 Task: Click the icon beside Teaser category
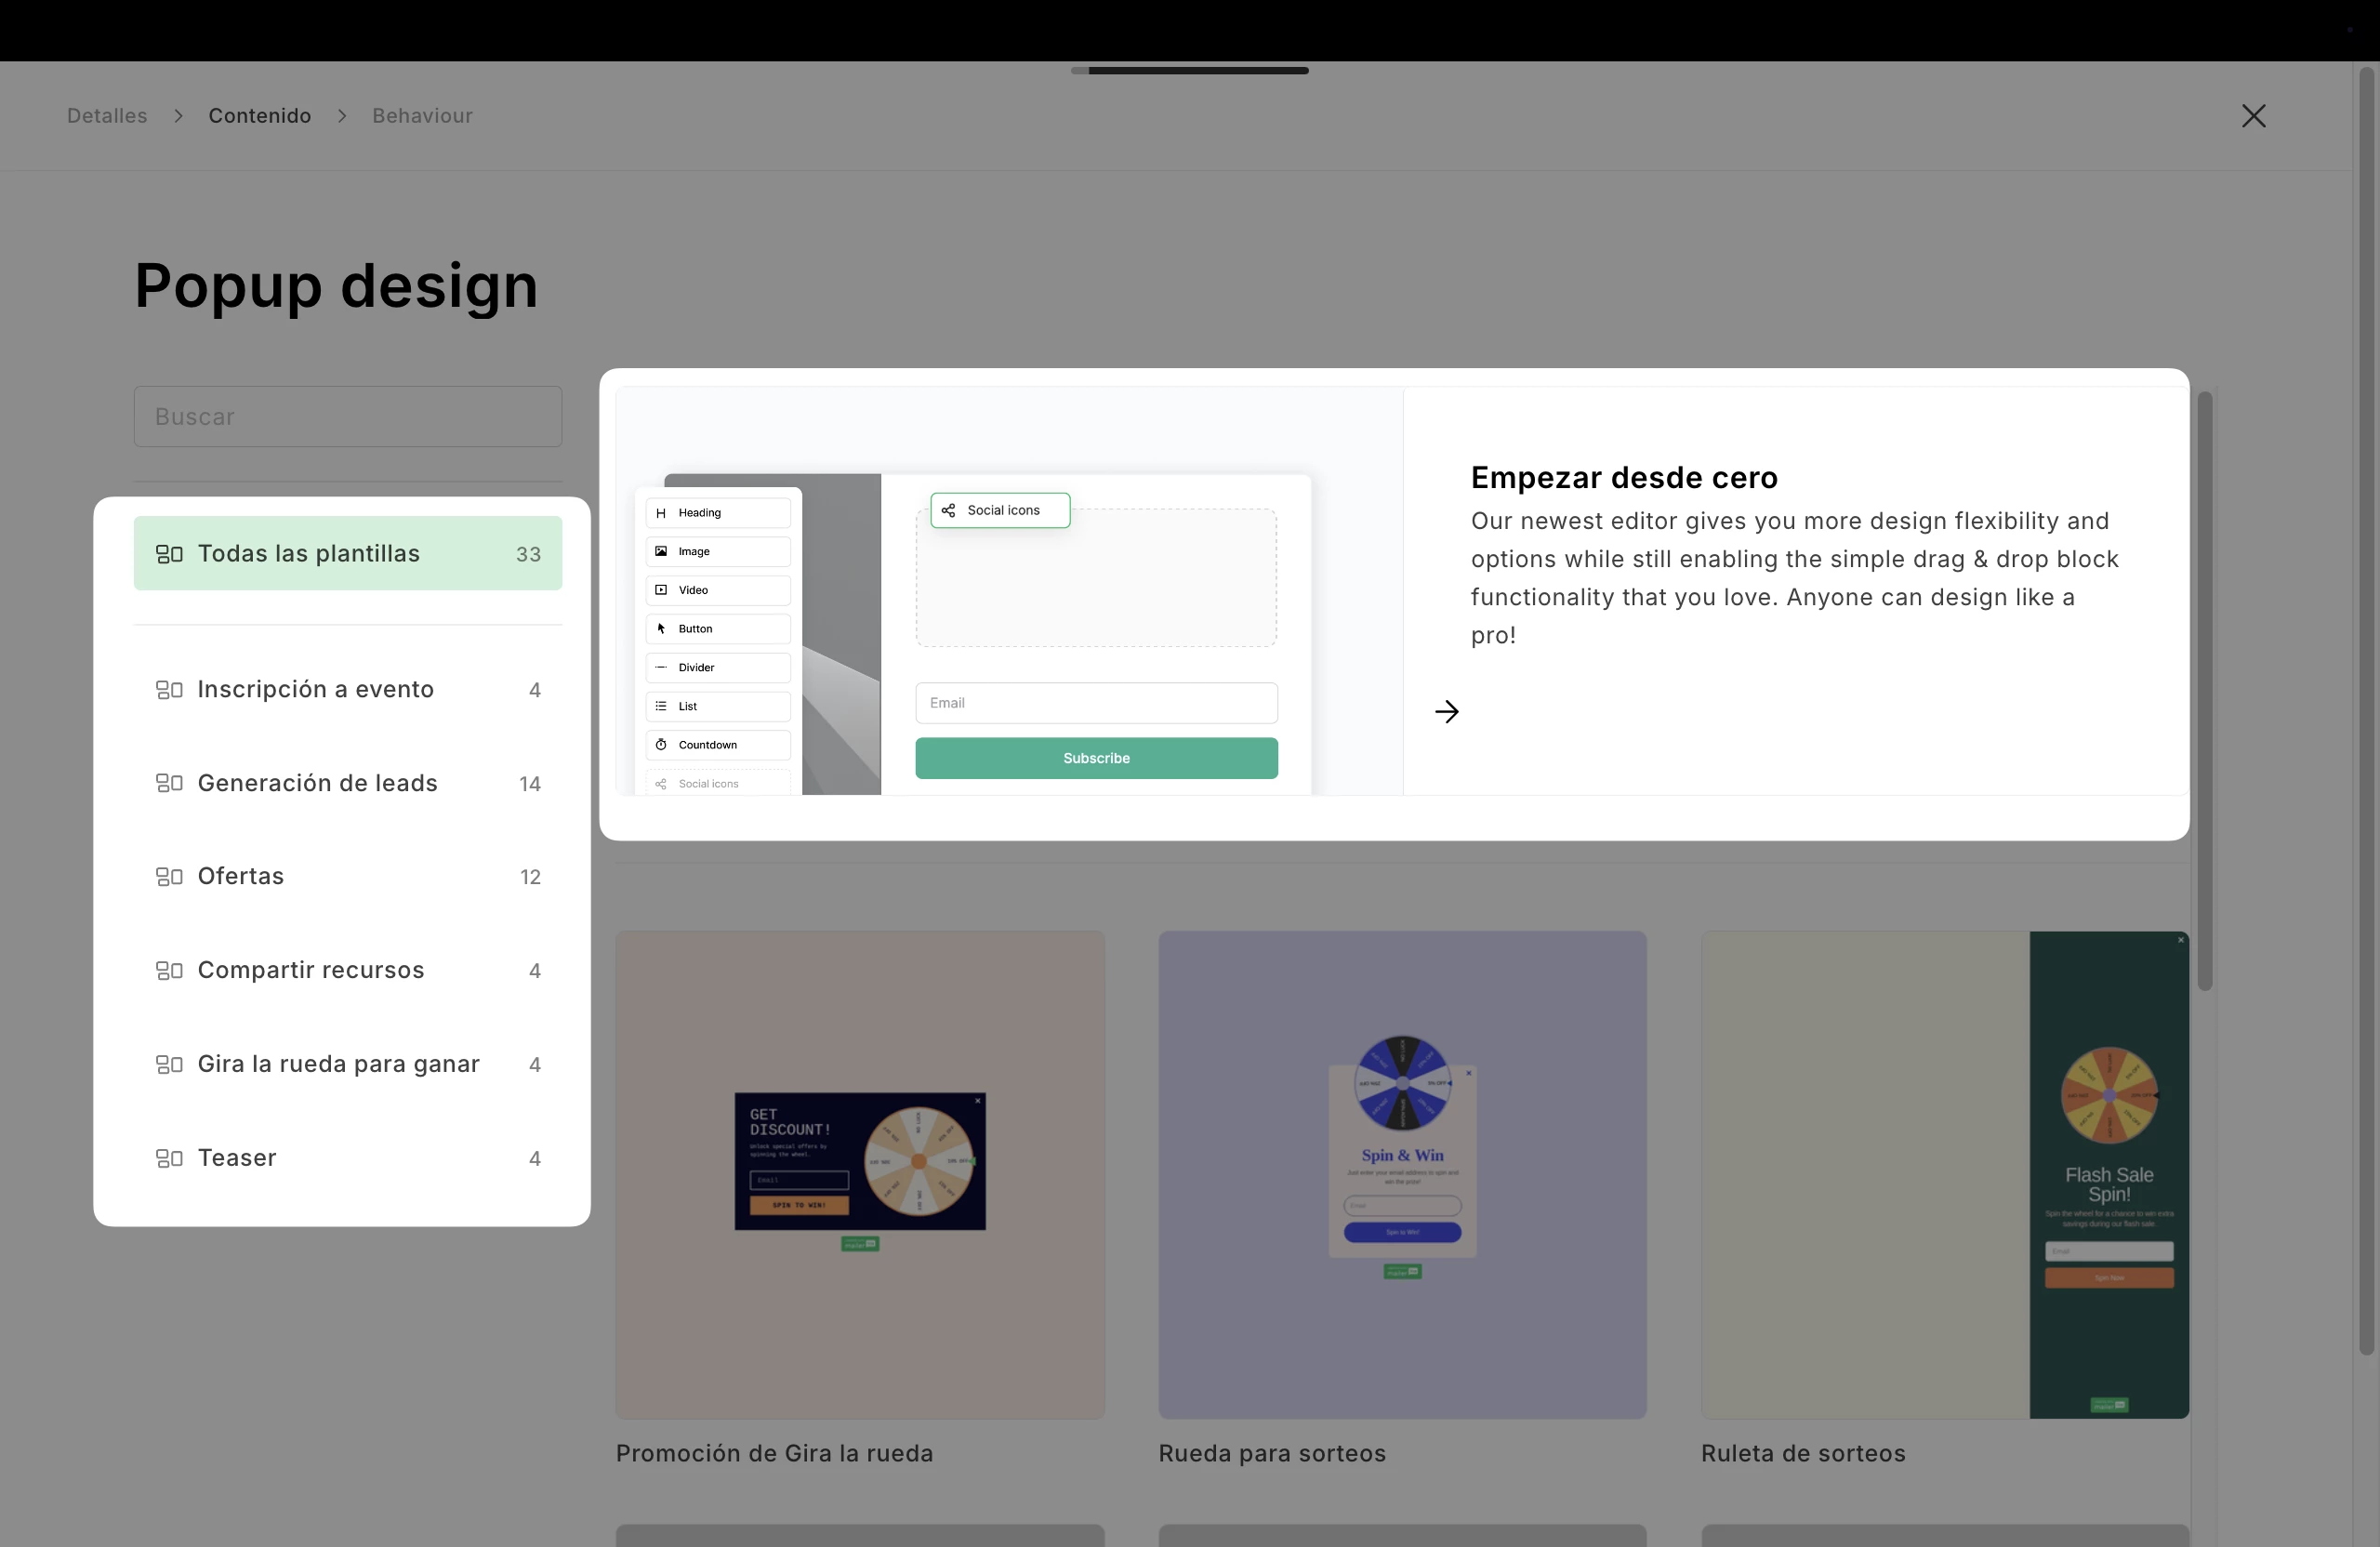(x=169, y=1158)
